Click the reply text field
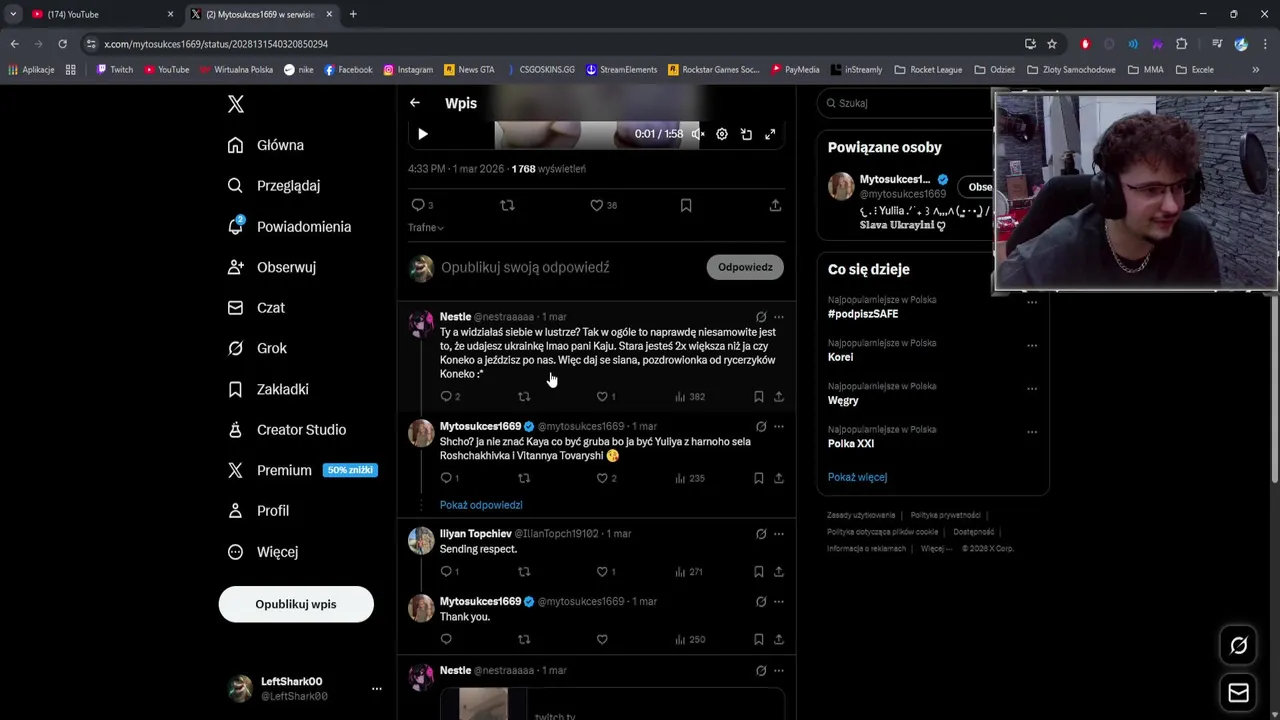The height and width of the screenshot is (720, 1280). coord(570,268)
